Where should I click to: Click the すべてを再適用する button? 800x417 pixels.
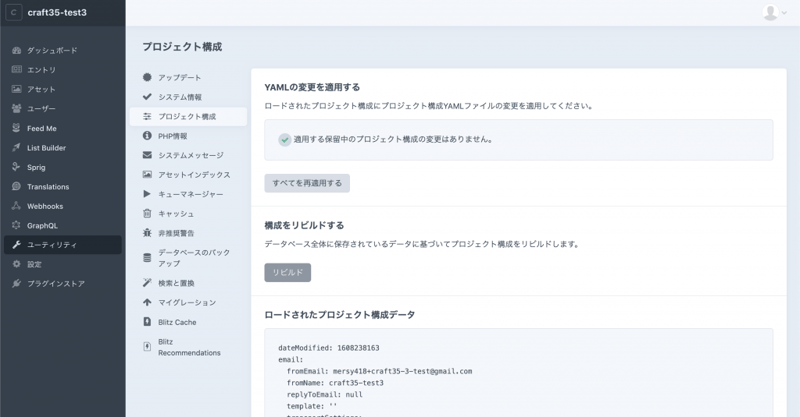(x=307, y=184)
